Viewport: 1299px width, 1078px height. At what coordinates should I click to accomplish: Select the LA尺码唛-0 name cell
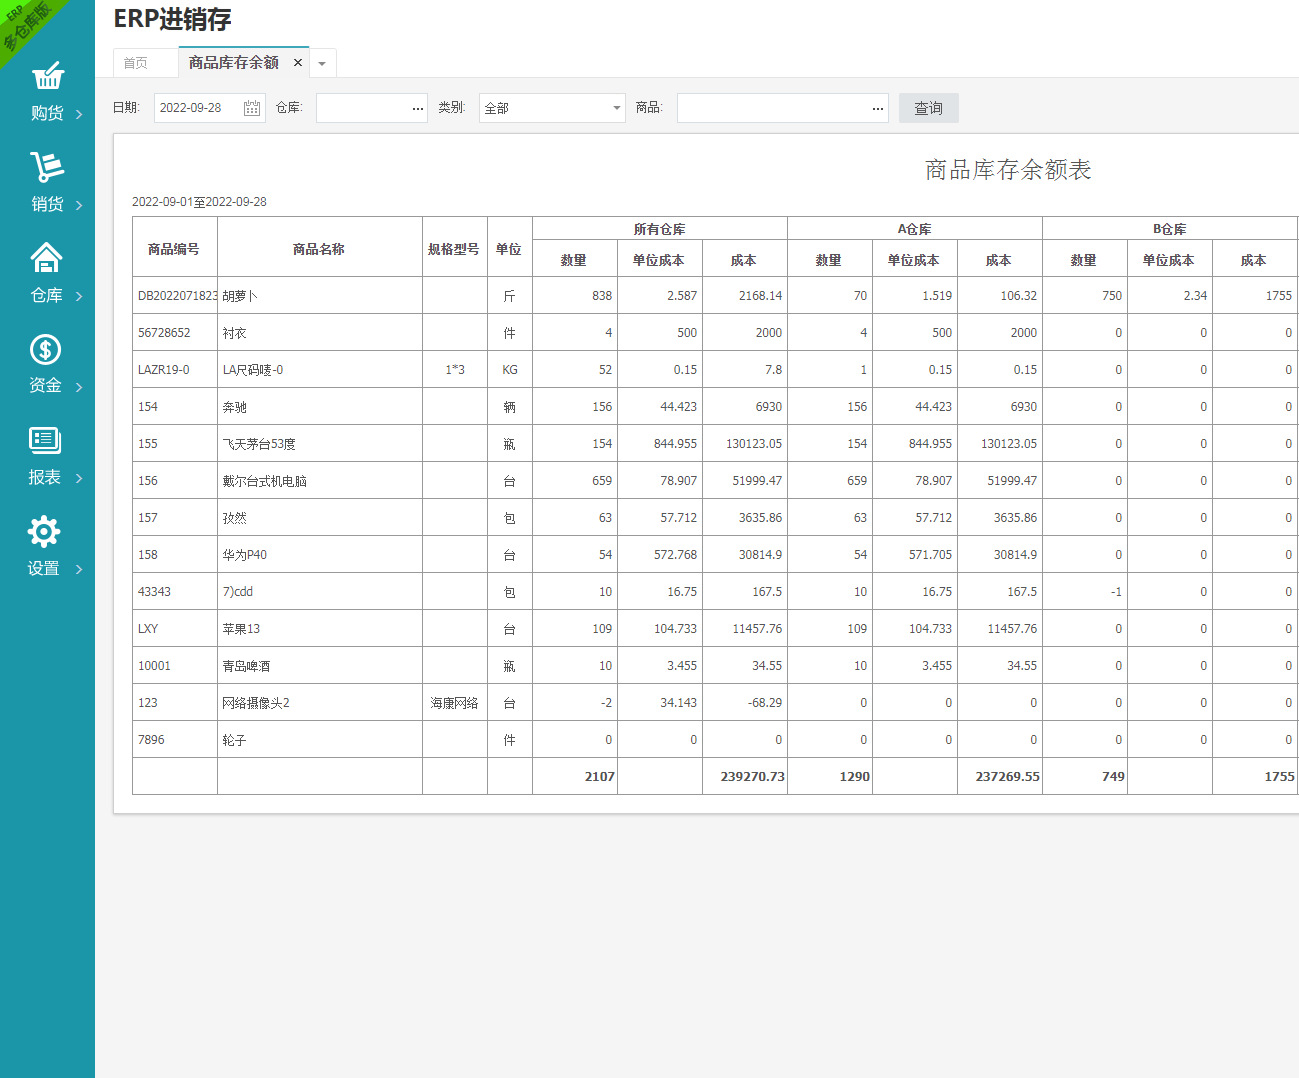[320, 370]
